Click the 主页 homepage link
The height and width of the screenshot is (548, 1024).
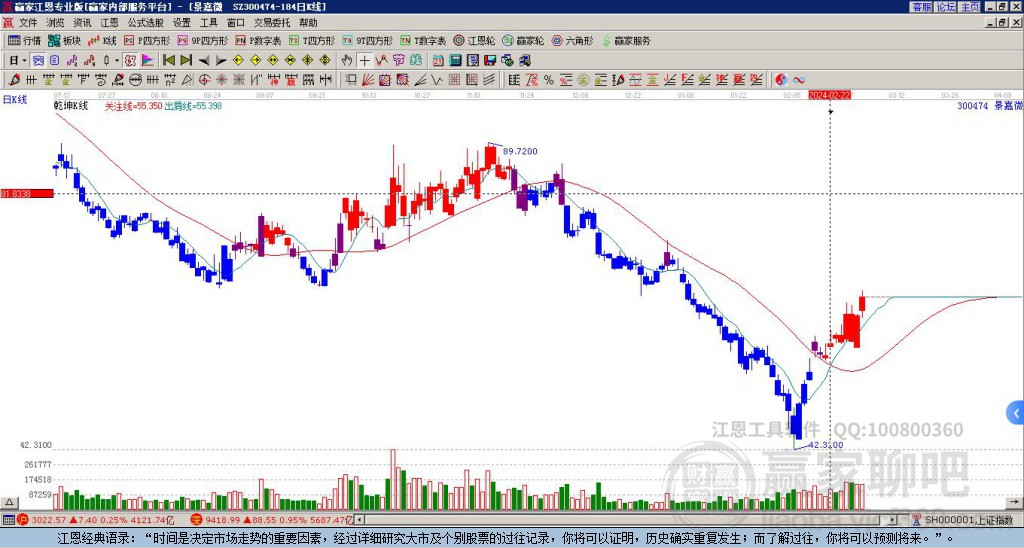pos(970,7)
